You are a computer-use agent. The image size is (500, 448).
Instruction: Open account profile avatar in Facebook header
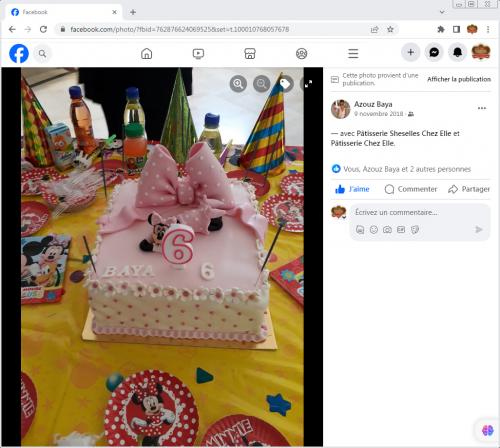[x=481, y=52]
